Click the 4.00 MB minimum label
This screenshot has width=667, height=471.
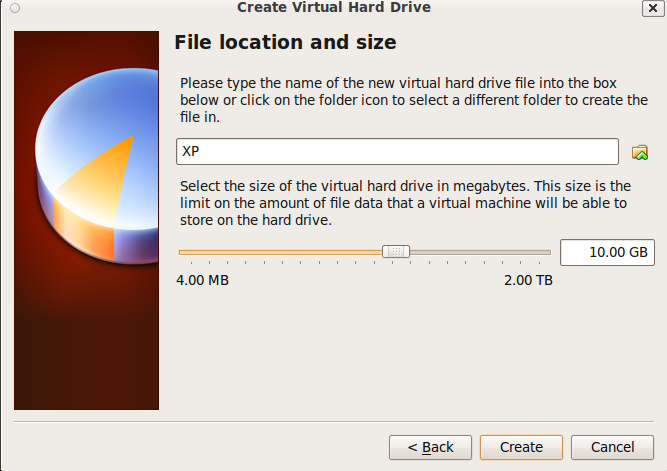pos(202,280)
